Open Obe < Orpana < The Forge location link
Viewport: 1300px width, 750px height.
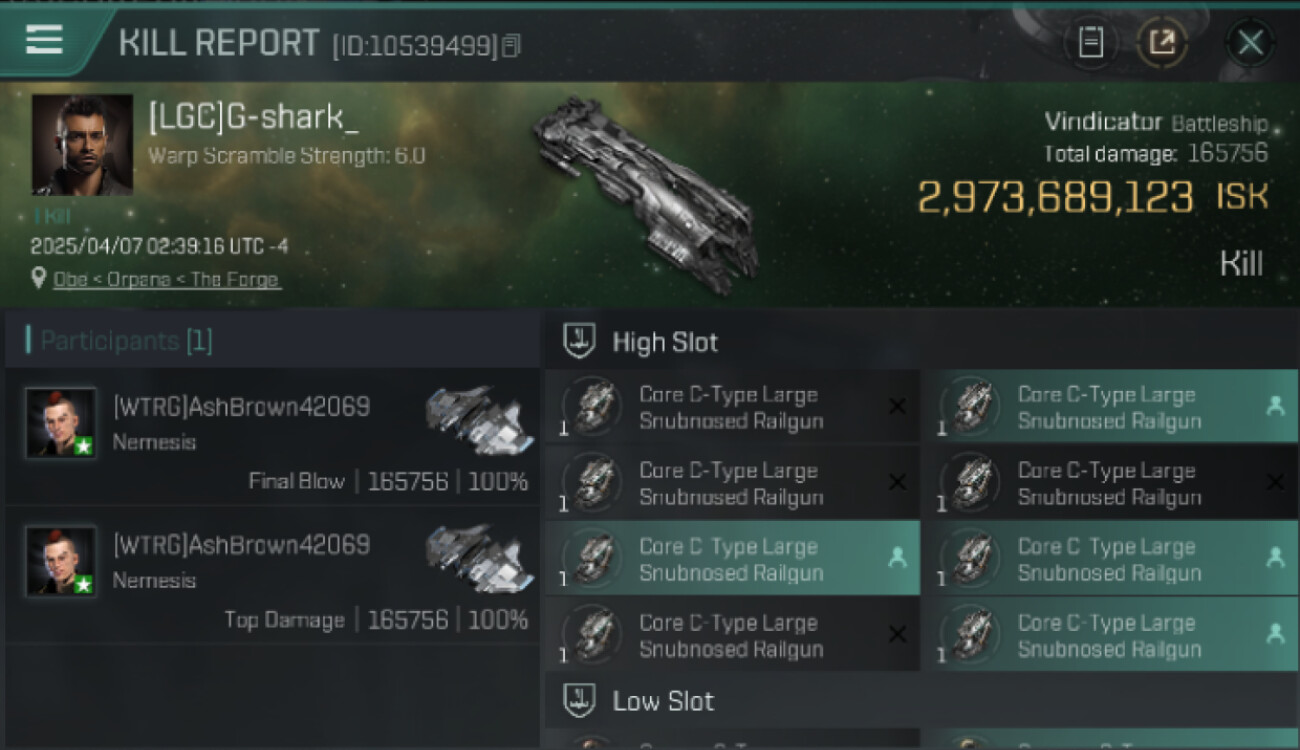(x=167, y=280)
